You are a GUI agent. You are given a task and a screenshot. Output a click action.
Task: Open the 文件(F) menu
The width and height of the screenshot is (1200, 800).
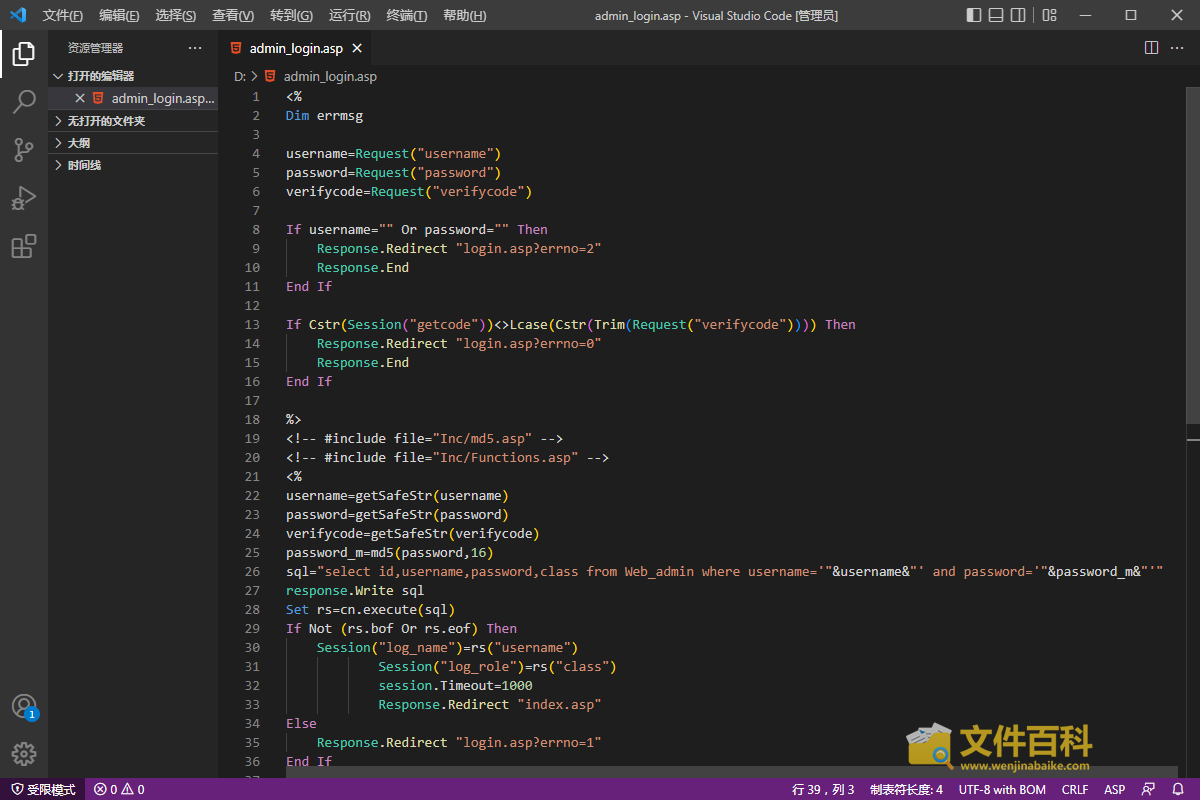pyautogui.click(x=63, y=15)
